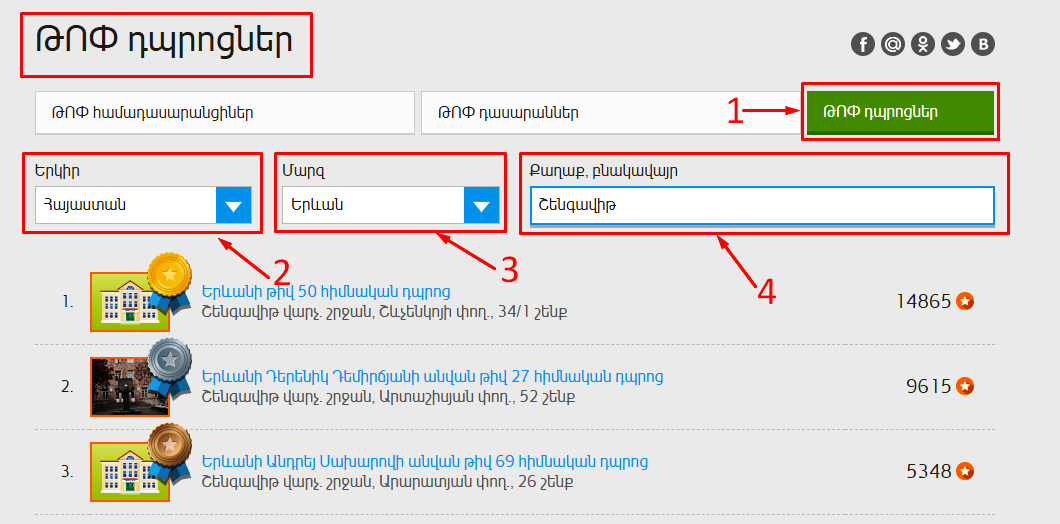This screenshot has width=1060, height=524.
Task: Open the Մարզ dropdown arrow
Action: coord(481,205)
